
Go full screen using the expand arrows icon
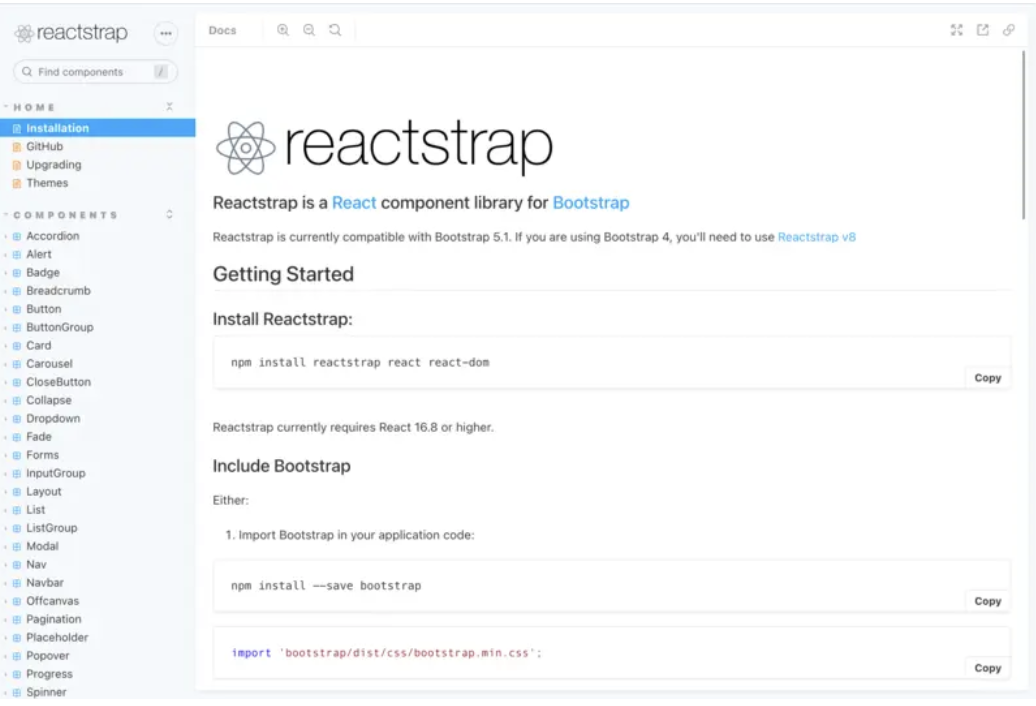coord(956,30)
